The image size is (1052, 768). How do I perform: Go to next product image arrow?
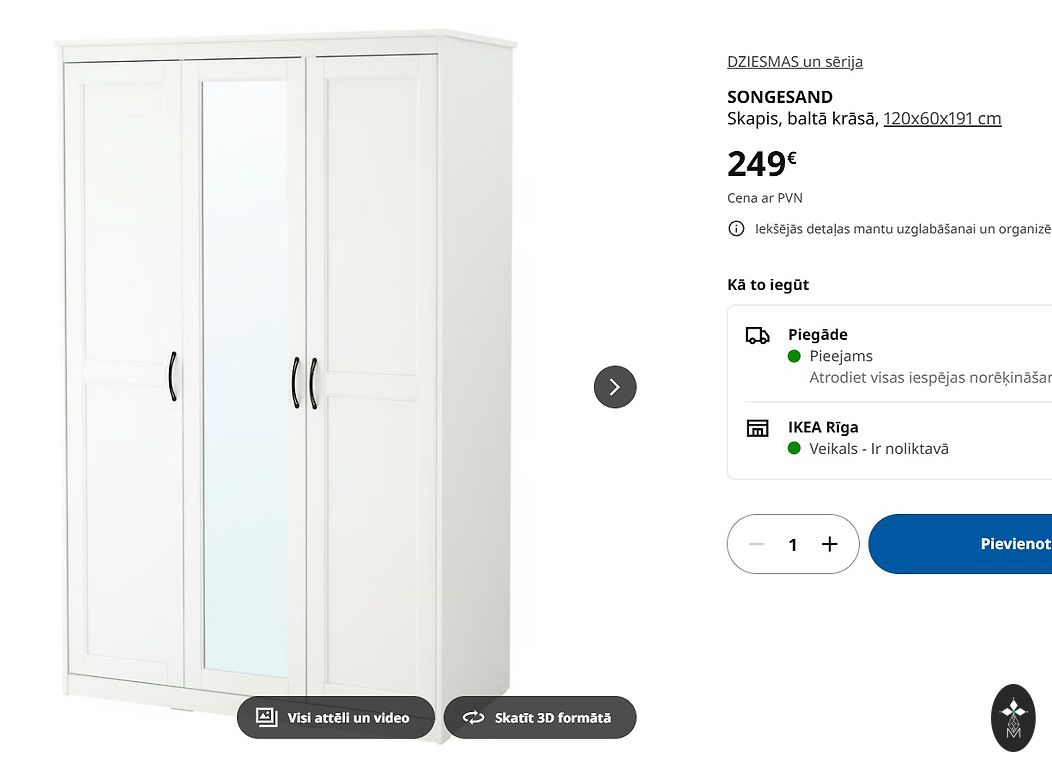[615, 387]
